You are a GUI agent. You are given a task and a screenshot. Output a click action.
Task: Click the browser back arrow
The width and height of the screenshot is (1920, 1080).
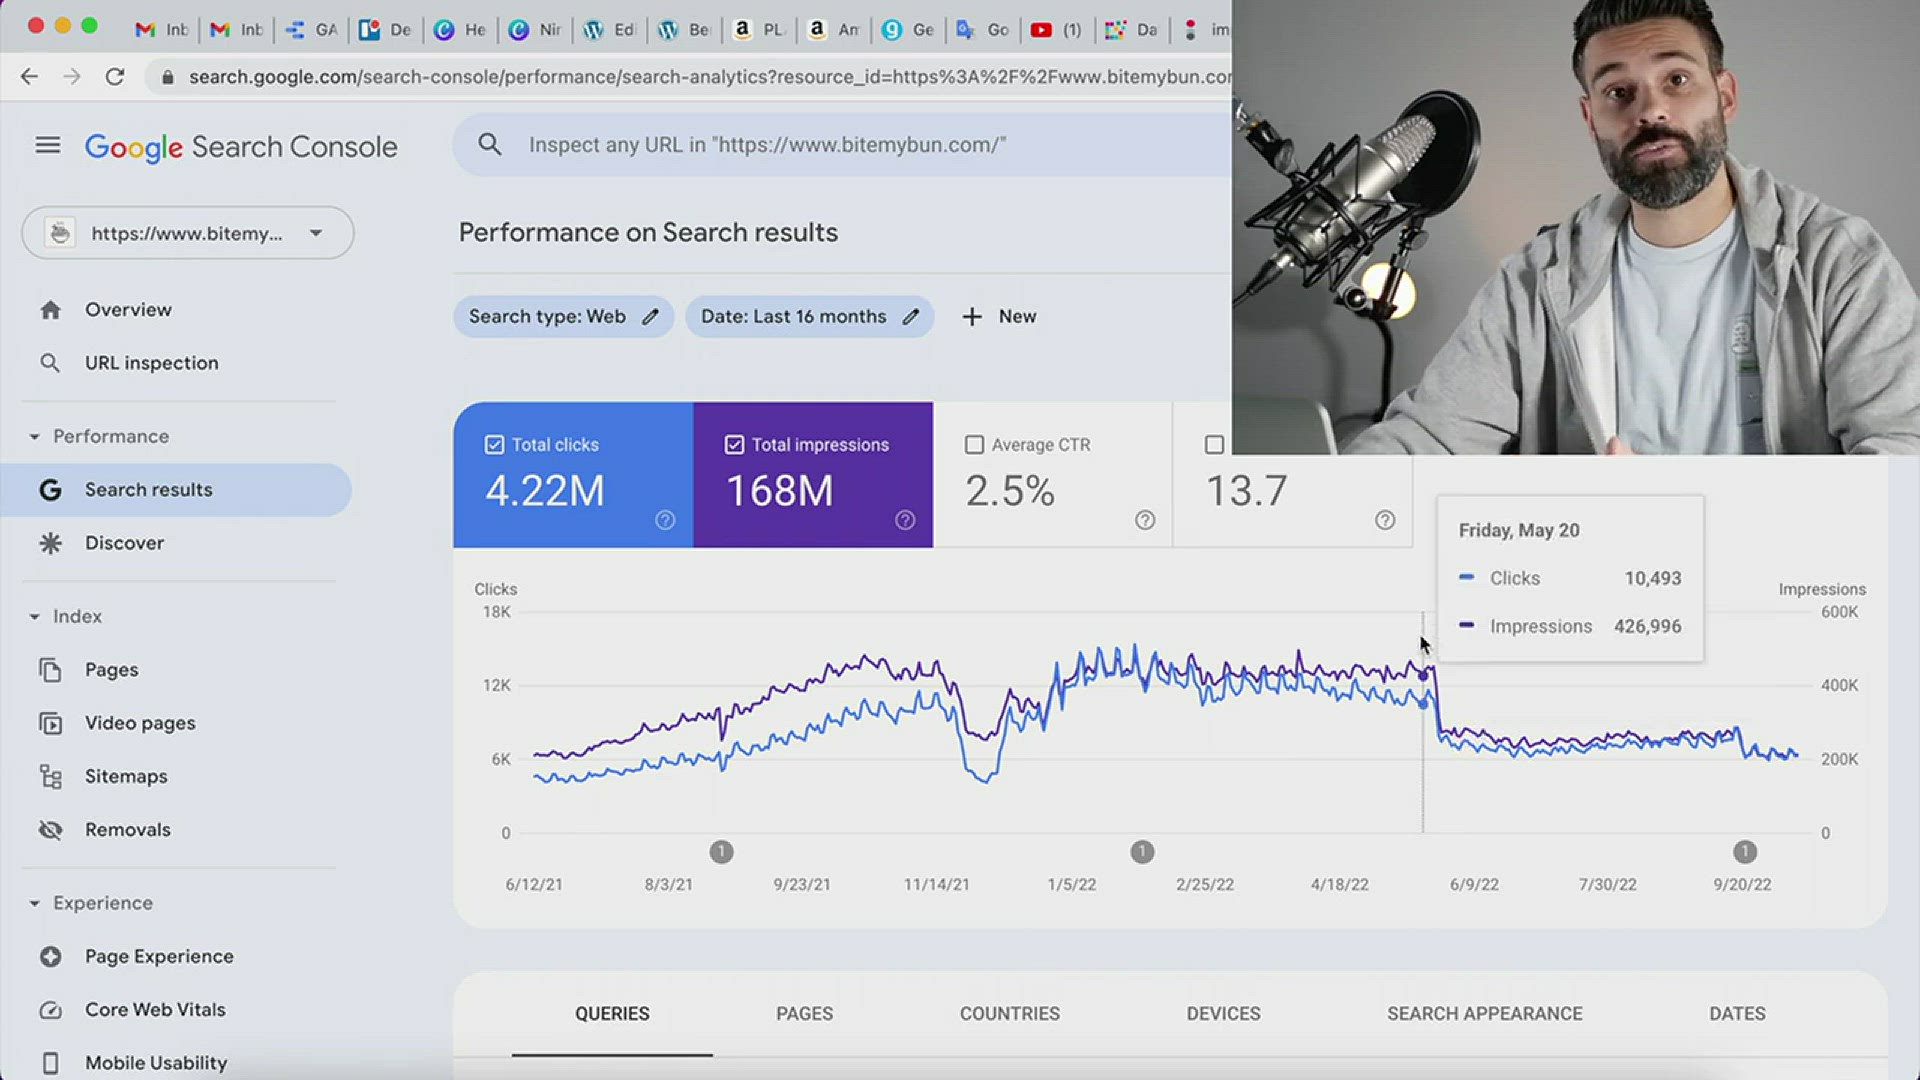pyautogui.click(x=29, y=77)
